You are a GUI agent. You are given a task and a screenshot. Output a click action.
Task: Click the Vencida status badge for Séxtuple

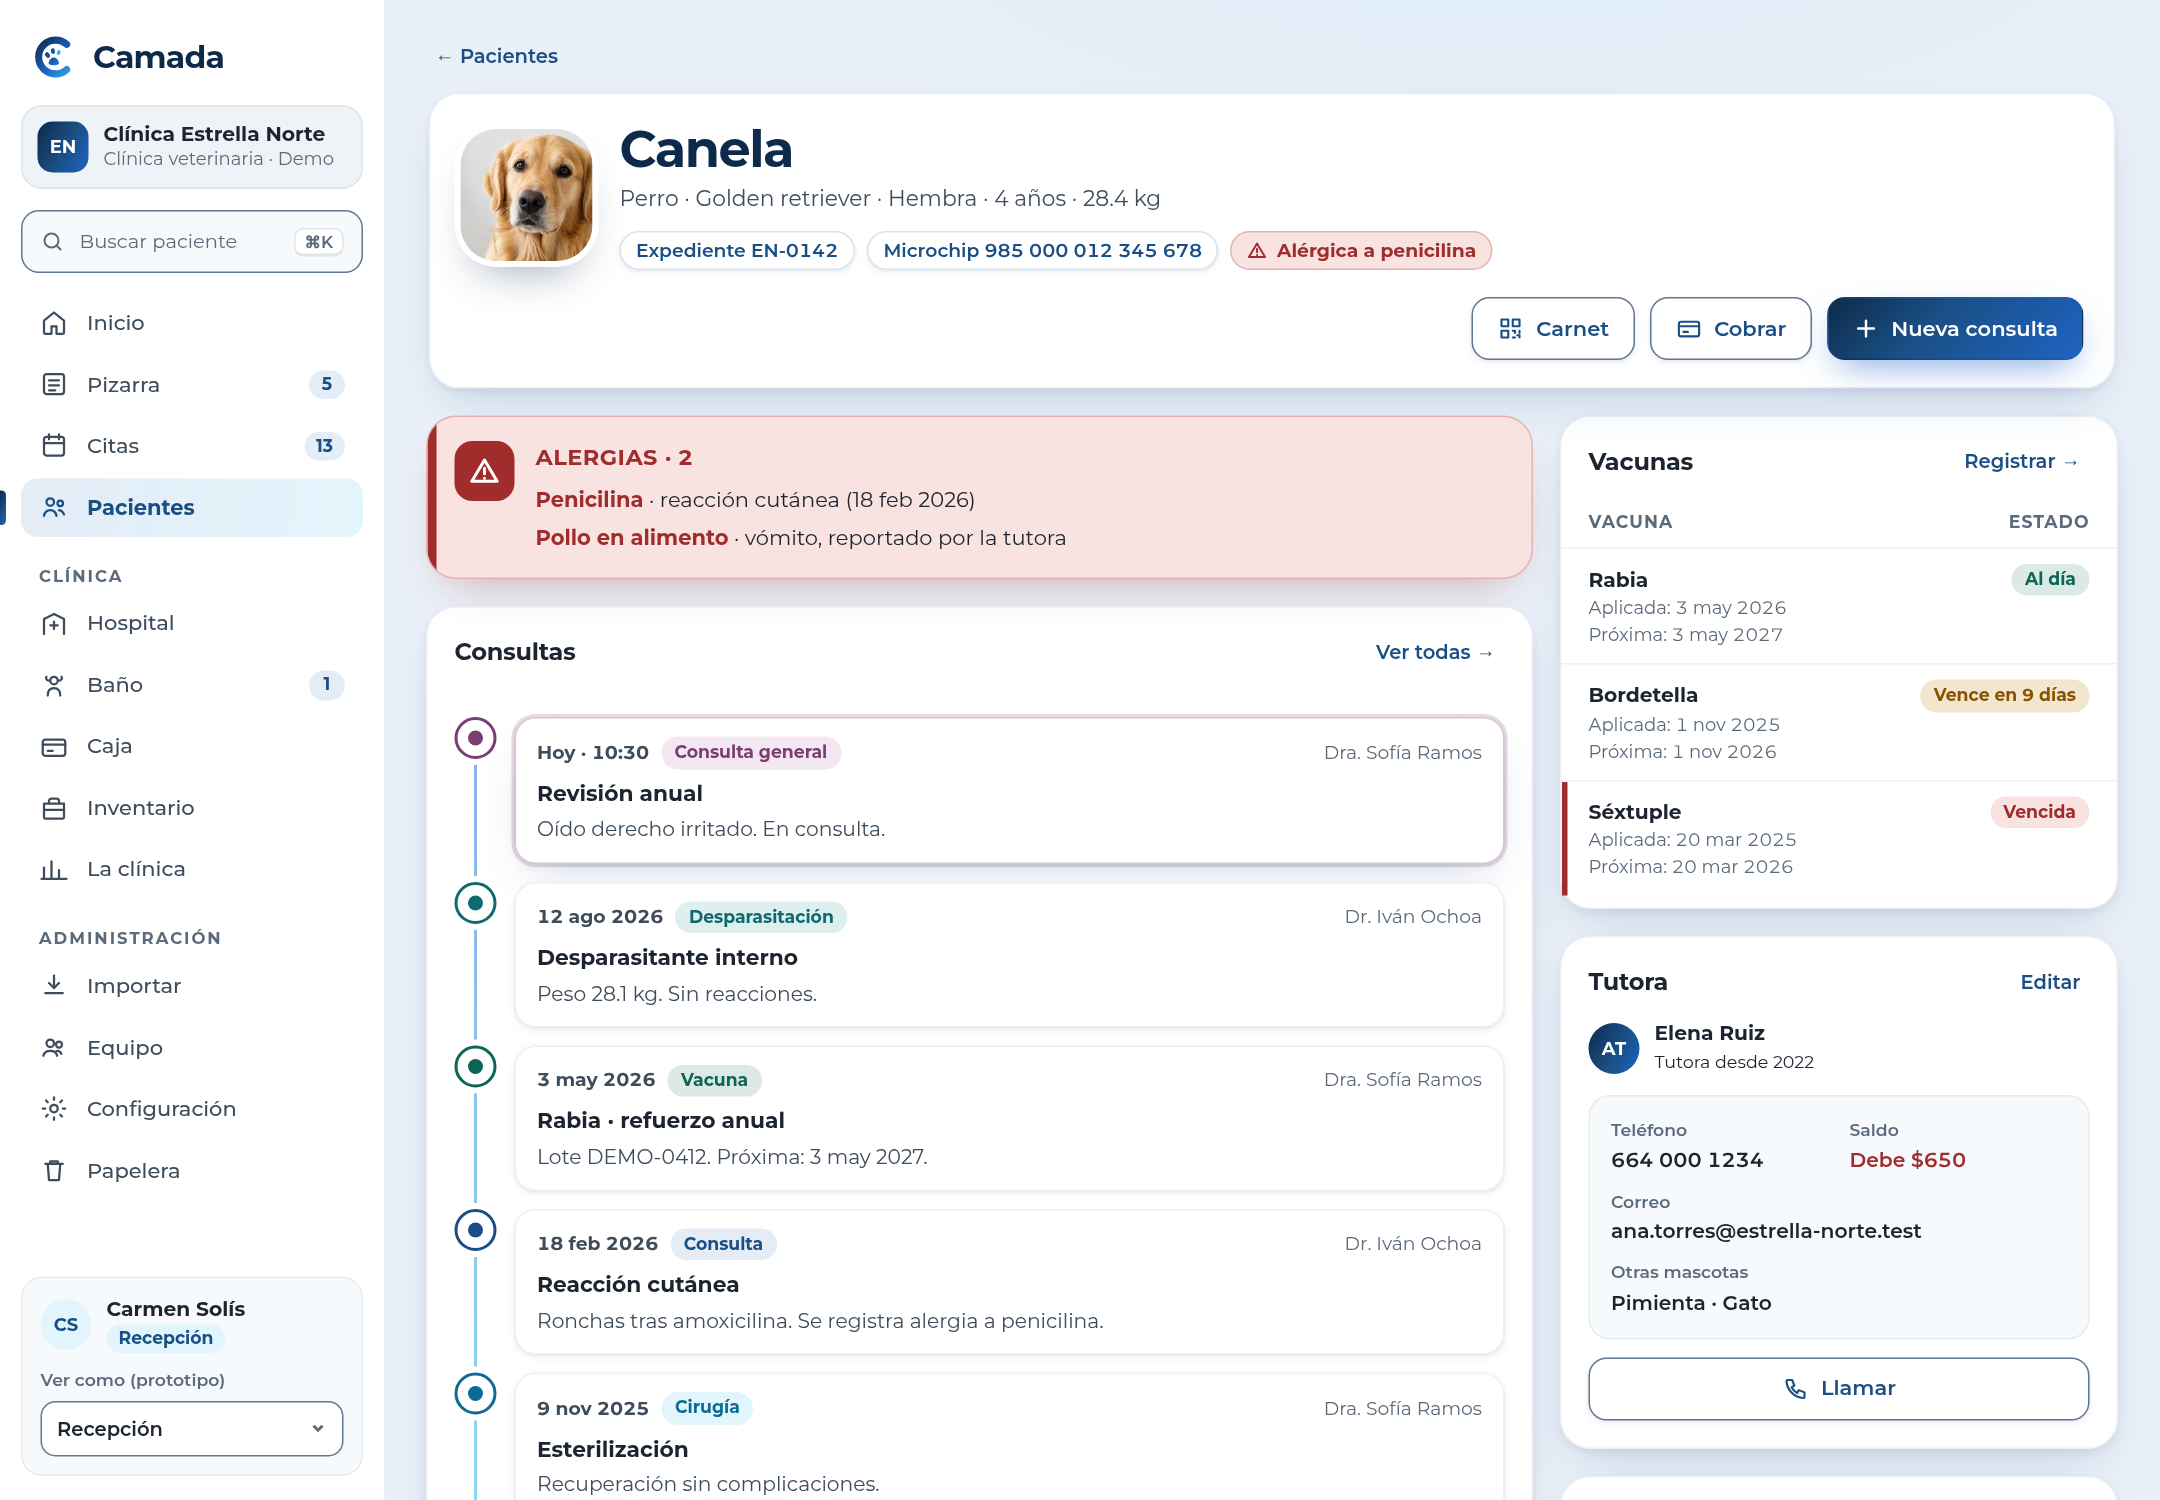tap(2039, 812)
